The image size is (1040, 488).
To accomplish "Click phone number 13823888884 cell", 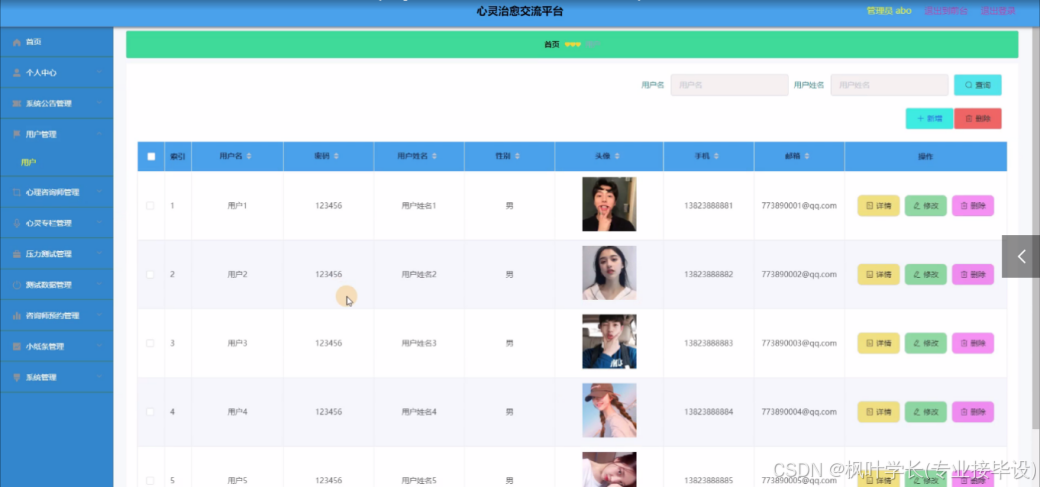I will pyautogui.click(x=708, y=412).
